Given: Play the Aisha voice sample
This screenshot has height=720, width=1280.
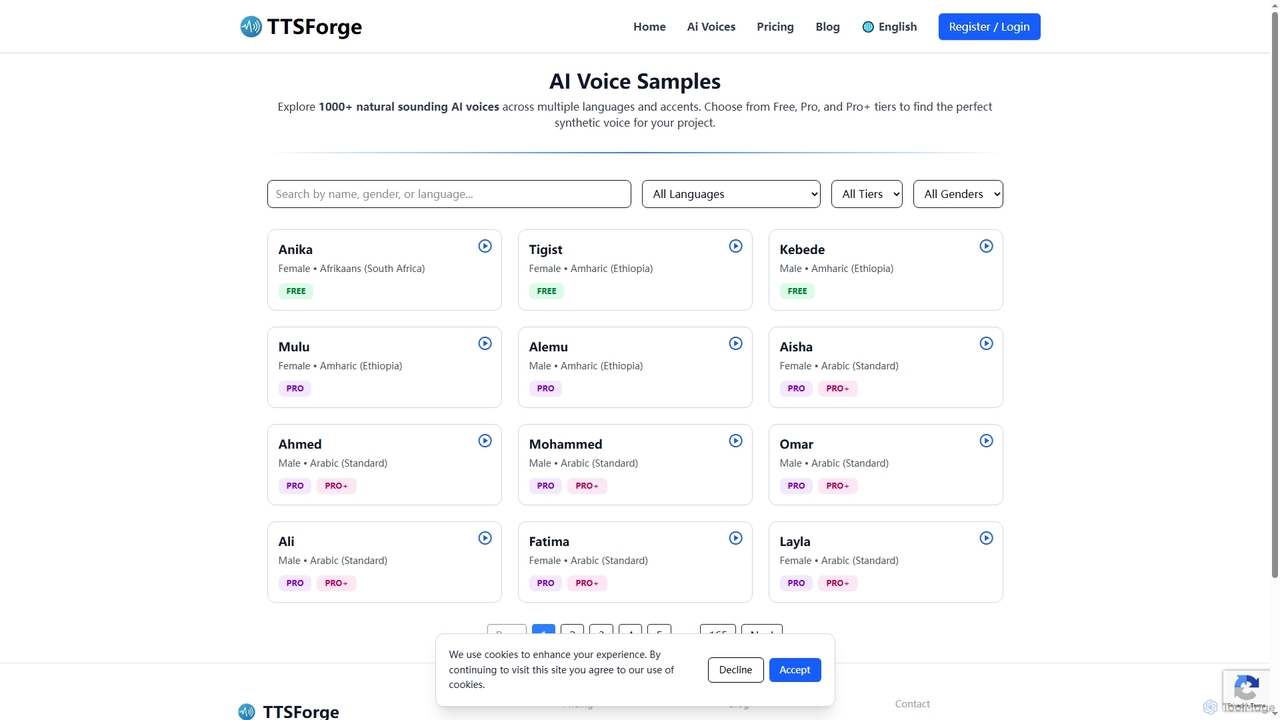Looking at the screenshot, I should click(x=986, y=343).
